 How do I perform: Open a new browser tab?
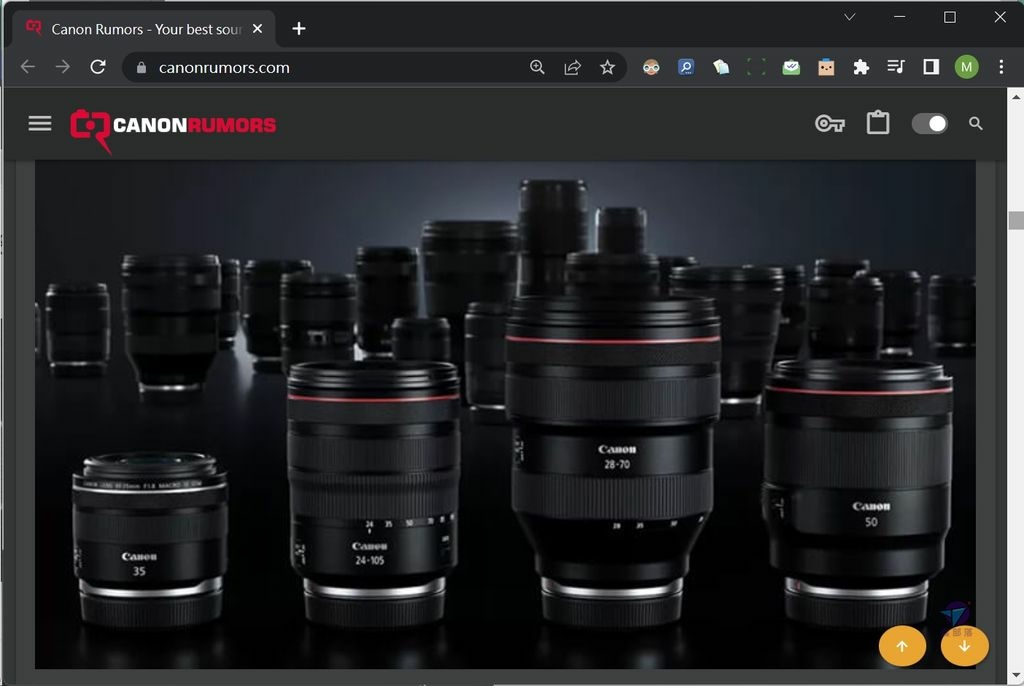point(298,29)
